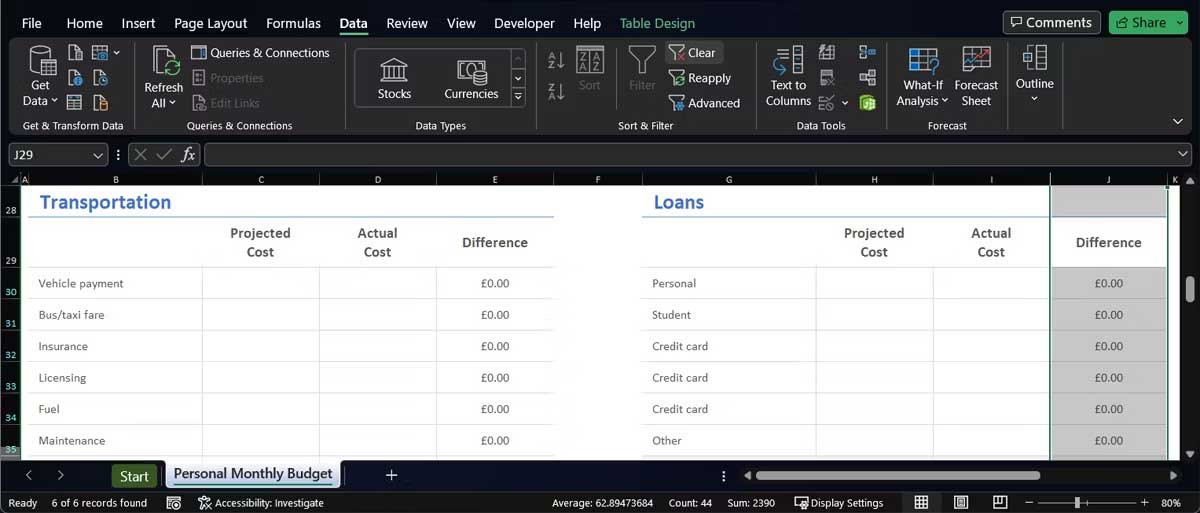Click the Relationships icon
Viewport: 1200px width, 513px height.
(x=867, y=77)
